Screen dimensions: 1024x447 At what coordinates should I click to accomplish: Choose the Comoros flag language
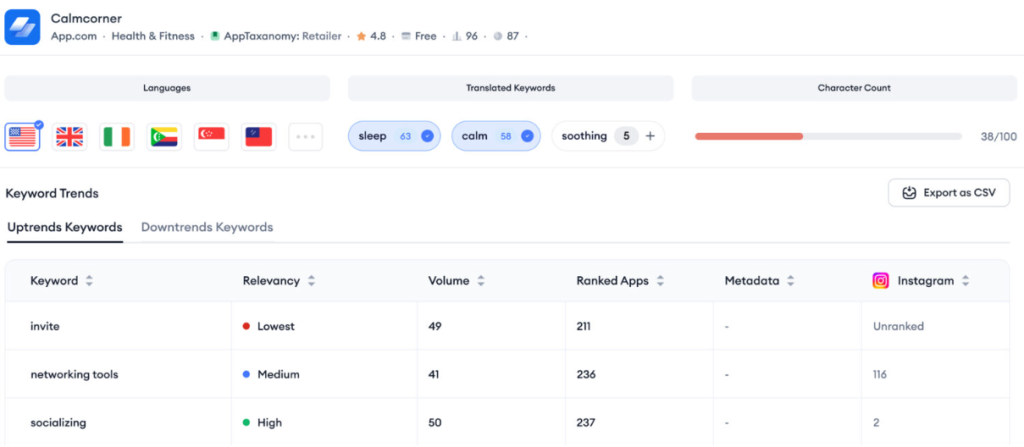[x=164, y=136]
